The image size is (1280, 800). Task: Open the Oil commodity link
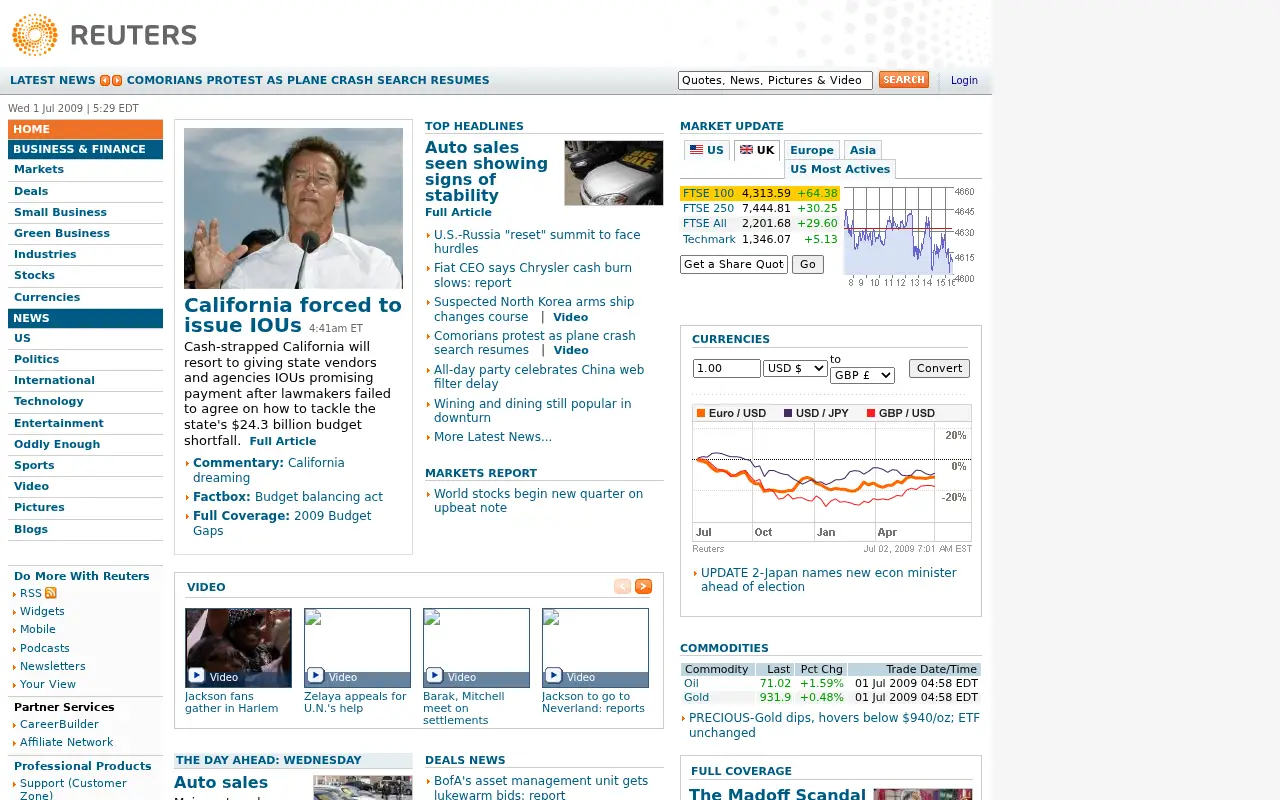click(x=691, y=683)
